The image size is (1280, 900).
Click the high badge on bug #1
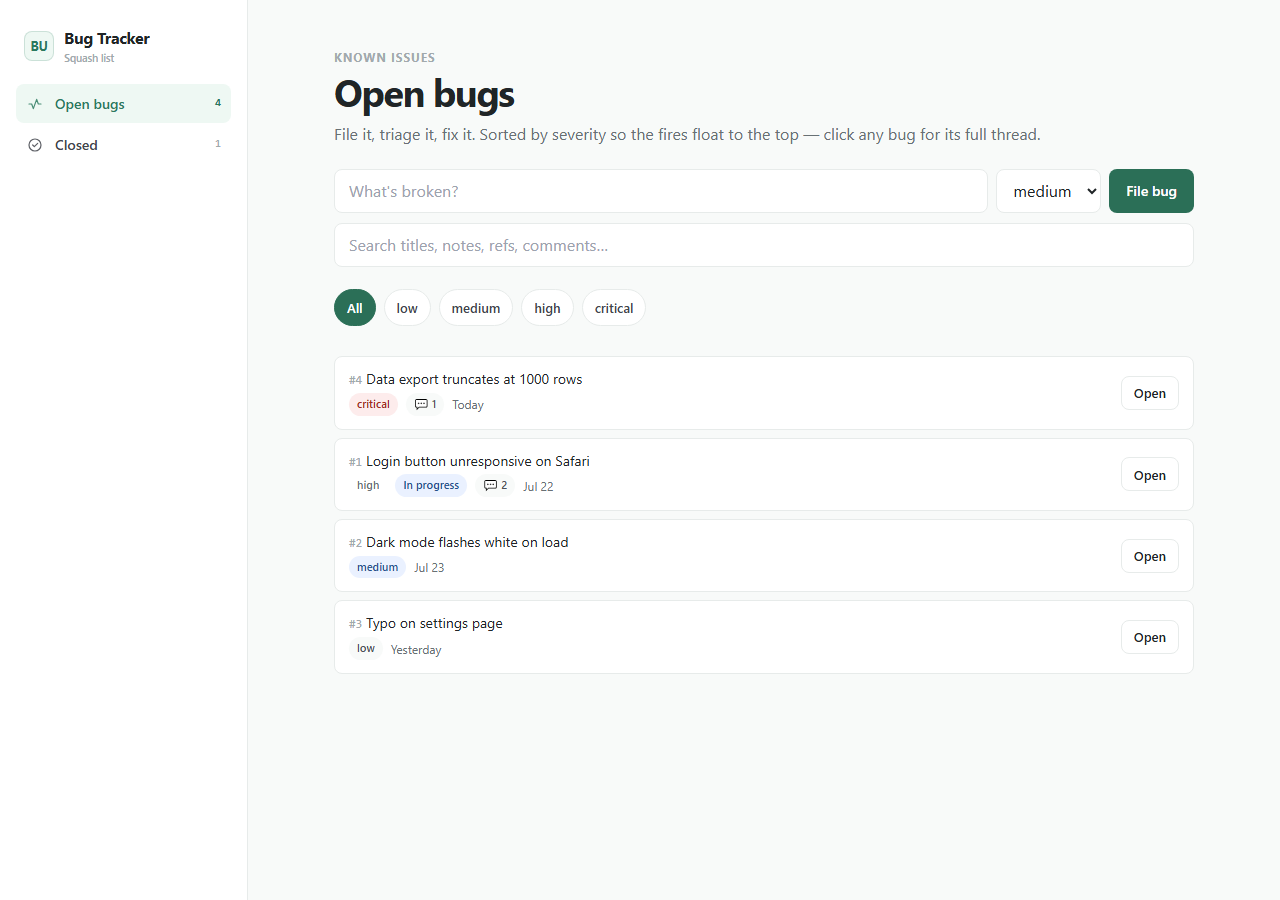pyautogui.click(x=368, y=485)
